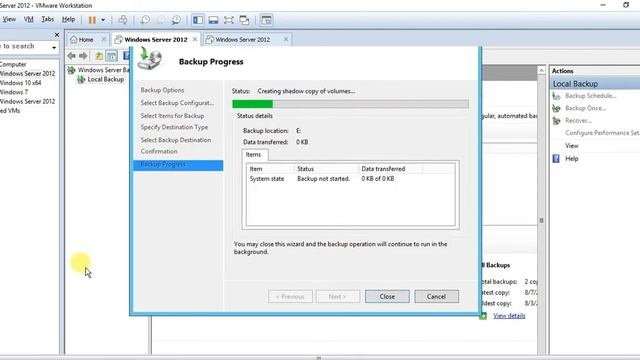This screenshot has width=640, height=360.
Task: Click the Backup Options wizard step
Action: click(162, 90)
